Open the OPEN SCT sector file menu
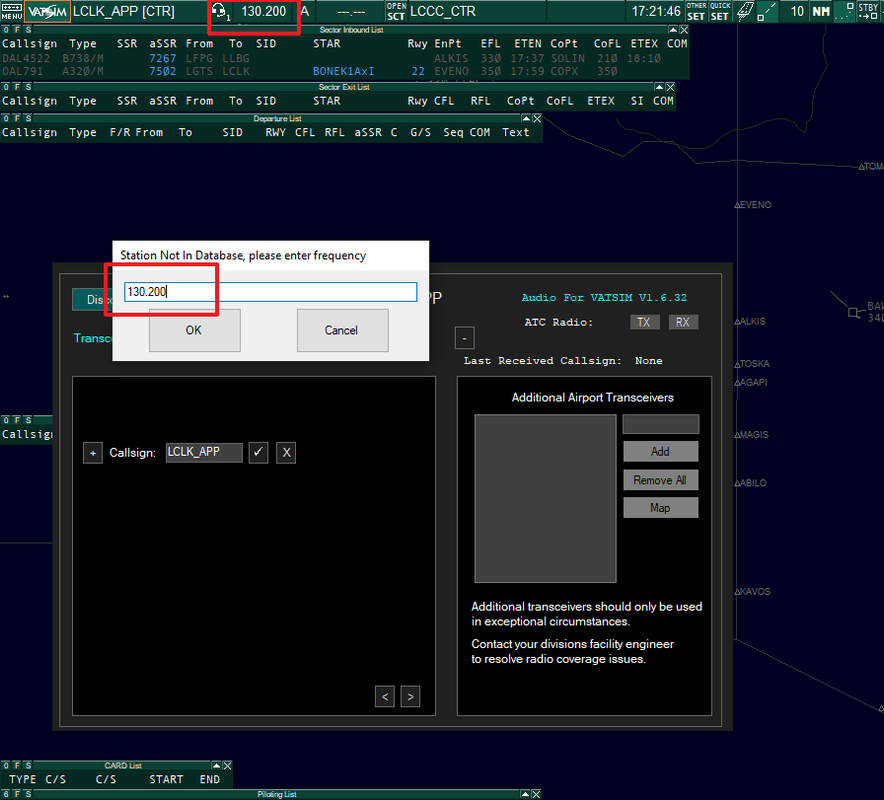 click(396, 11)
